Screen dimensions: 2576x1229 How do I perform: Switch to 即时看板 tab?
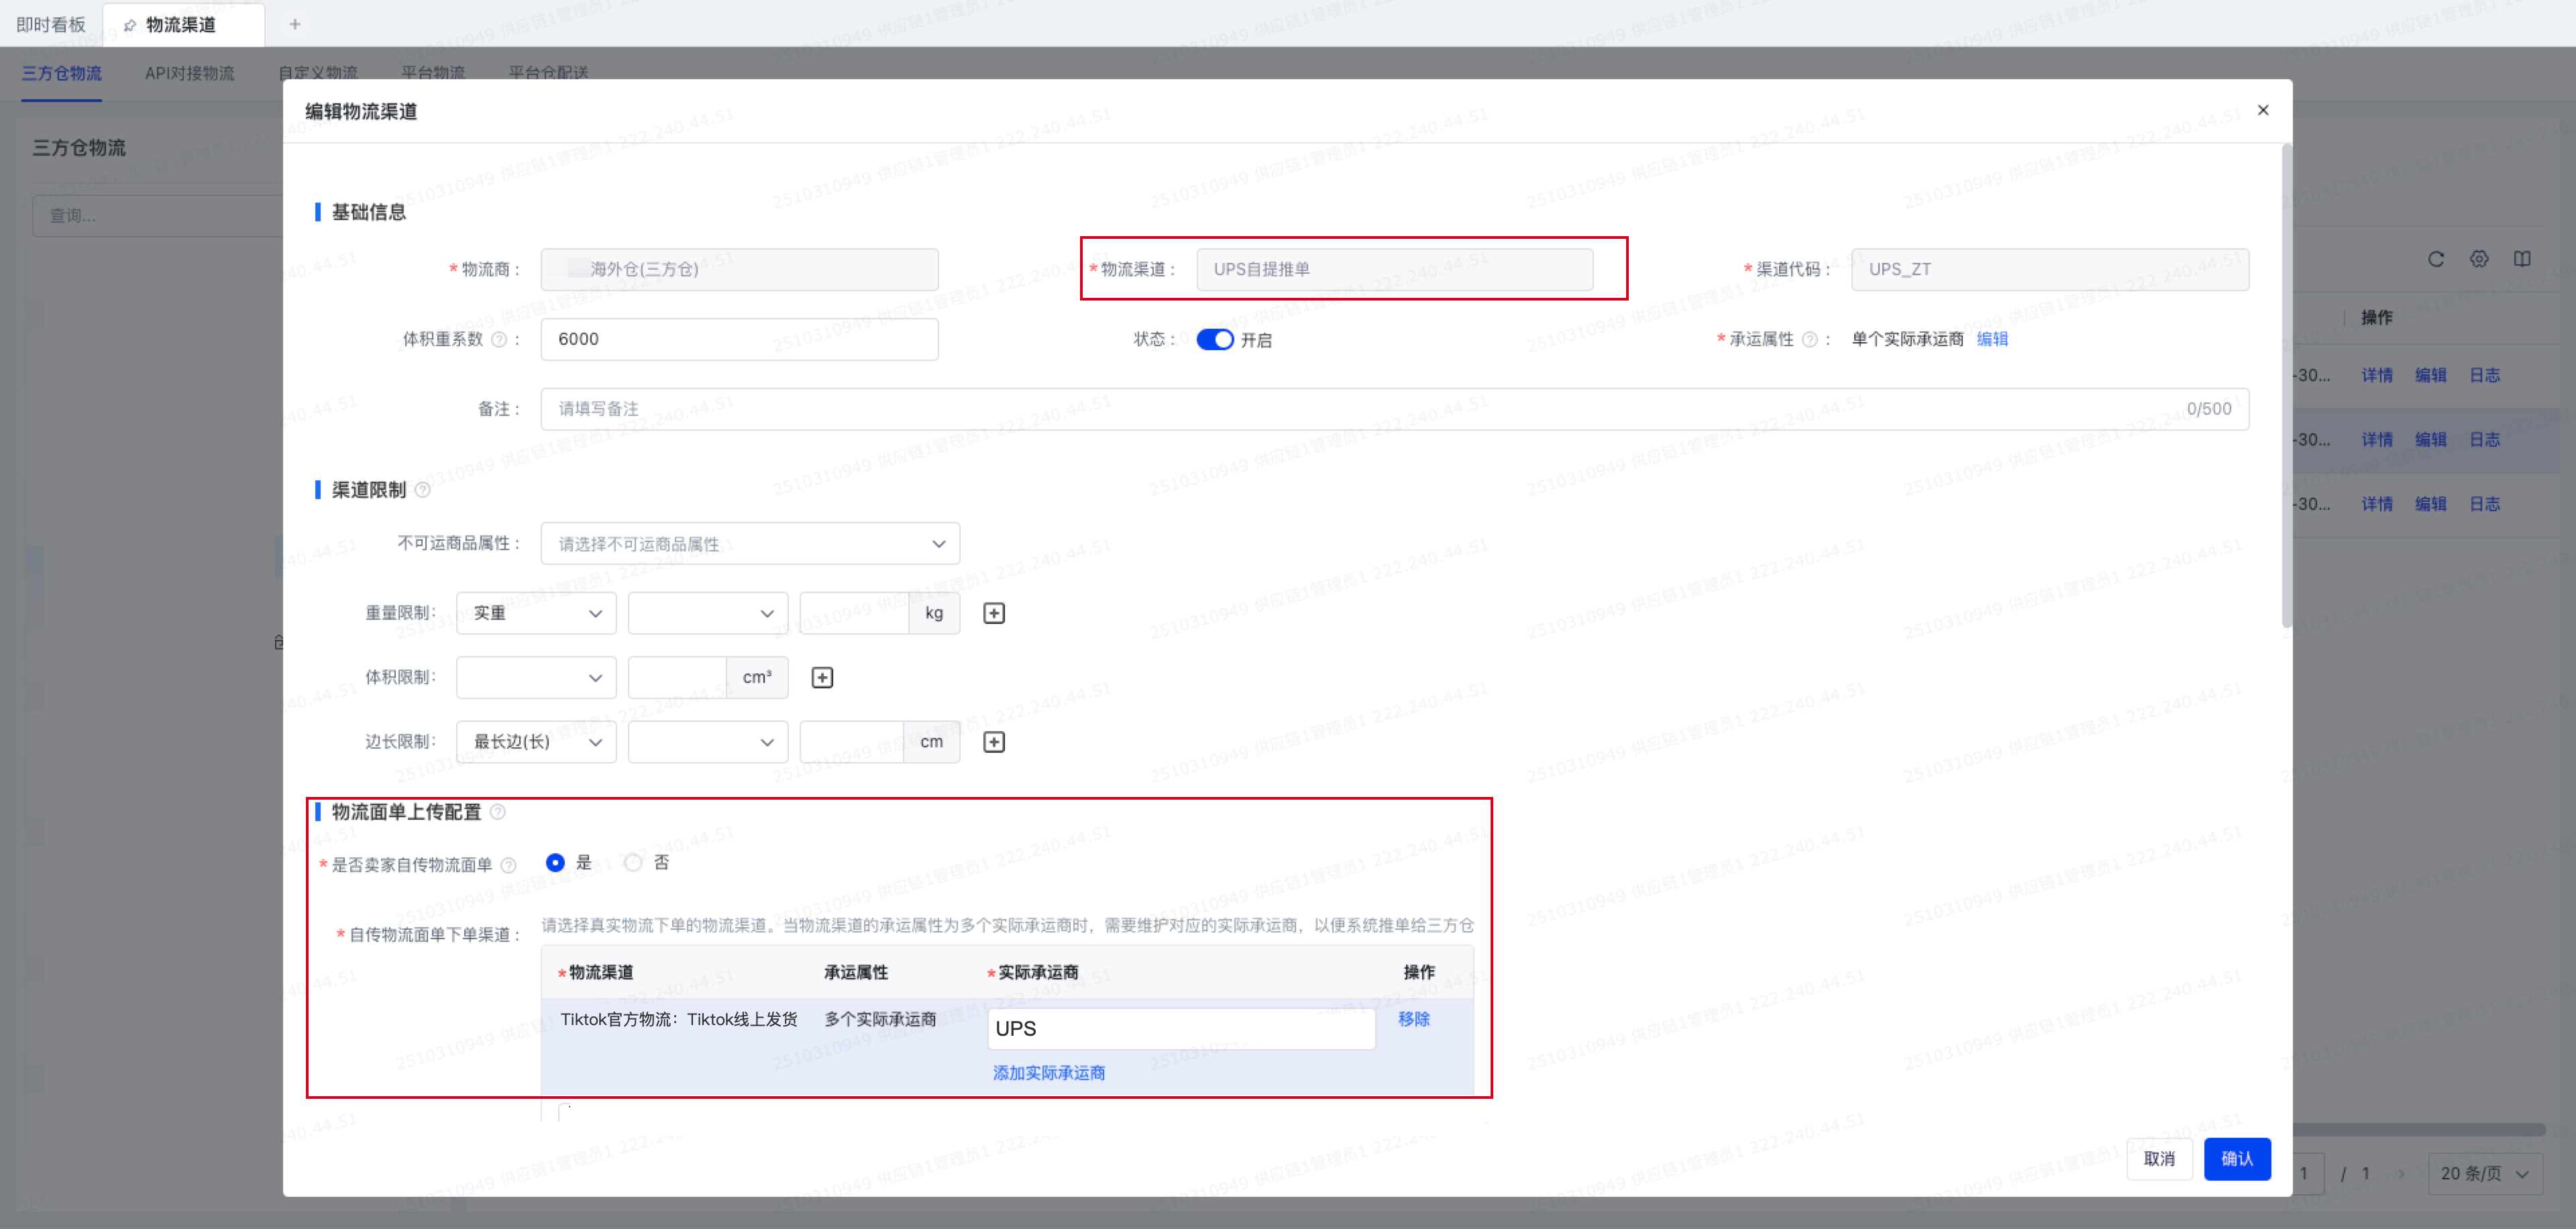51,24
